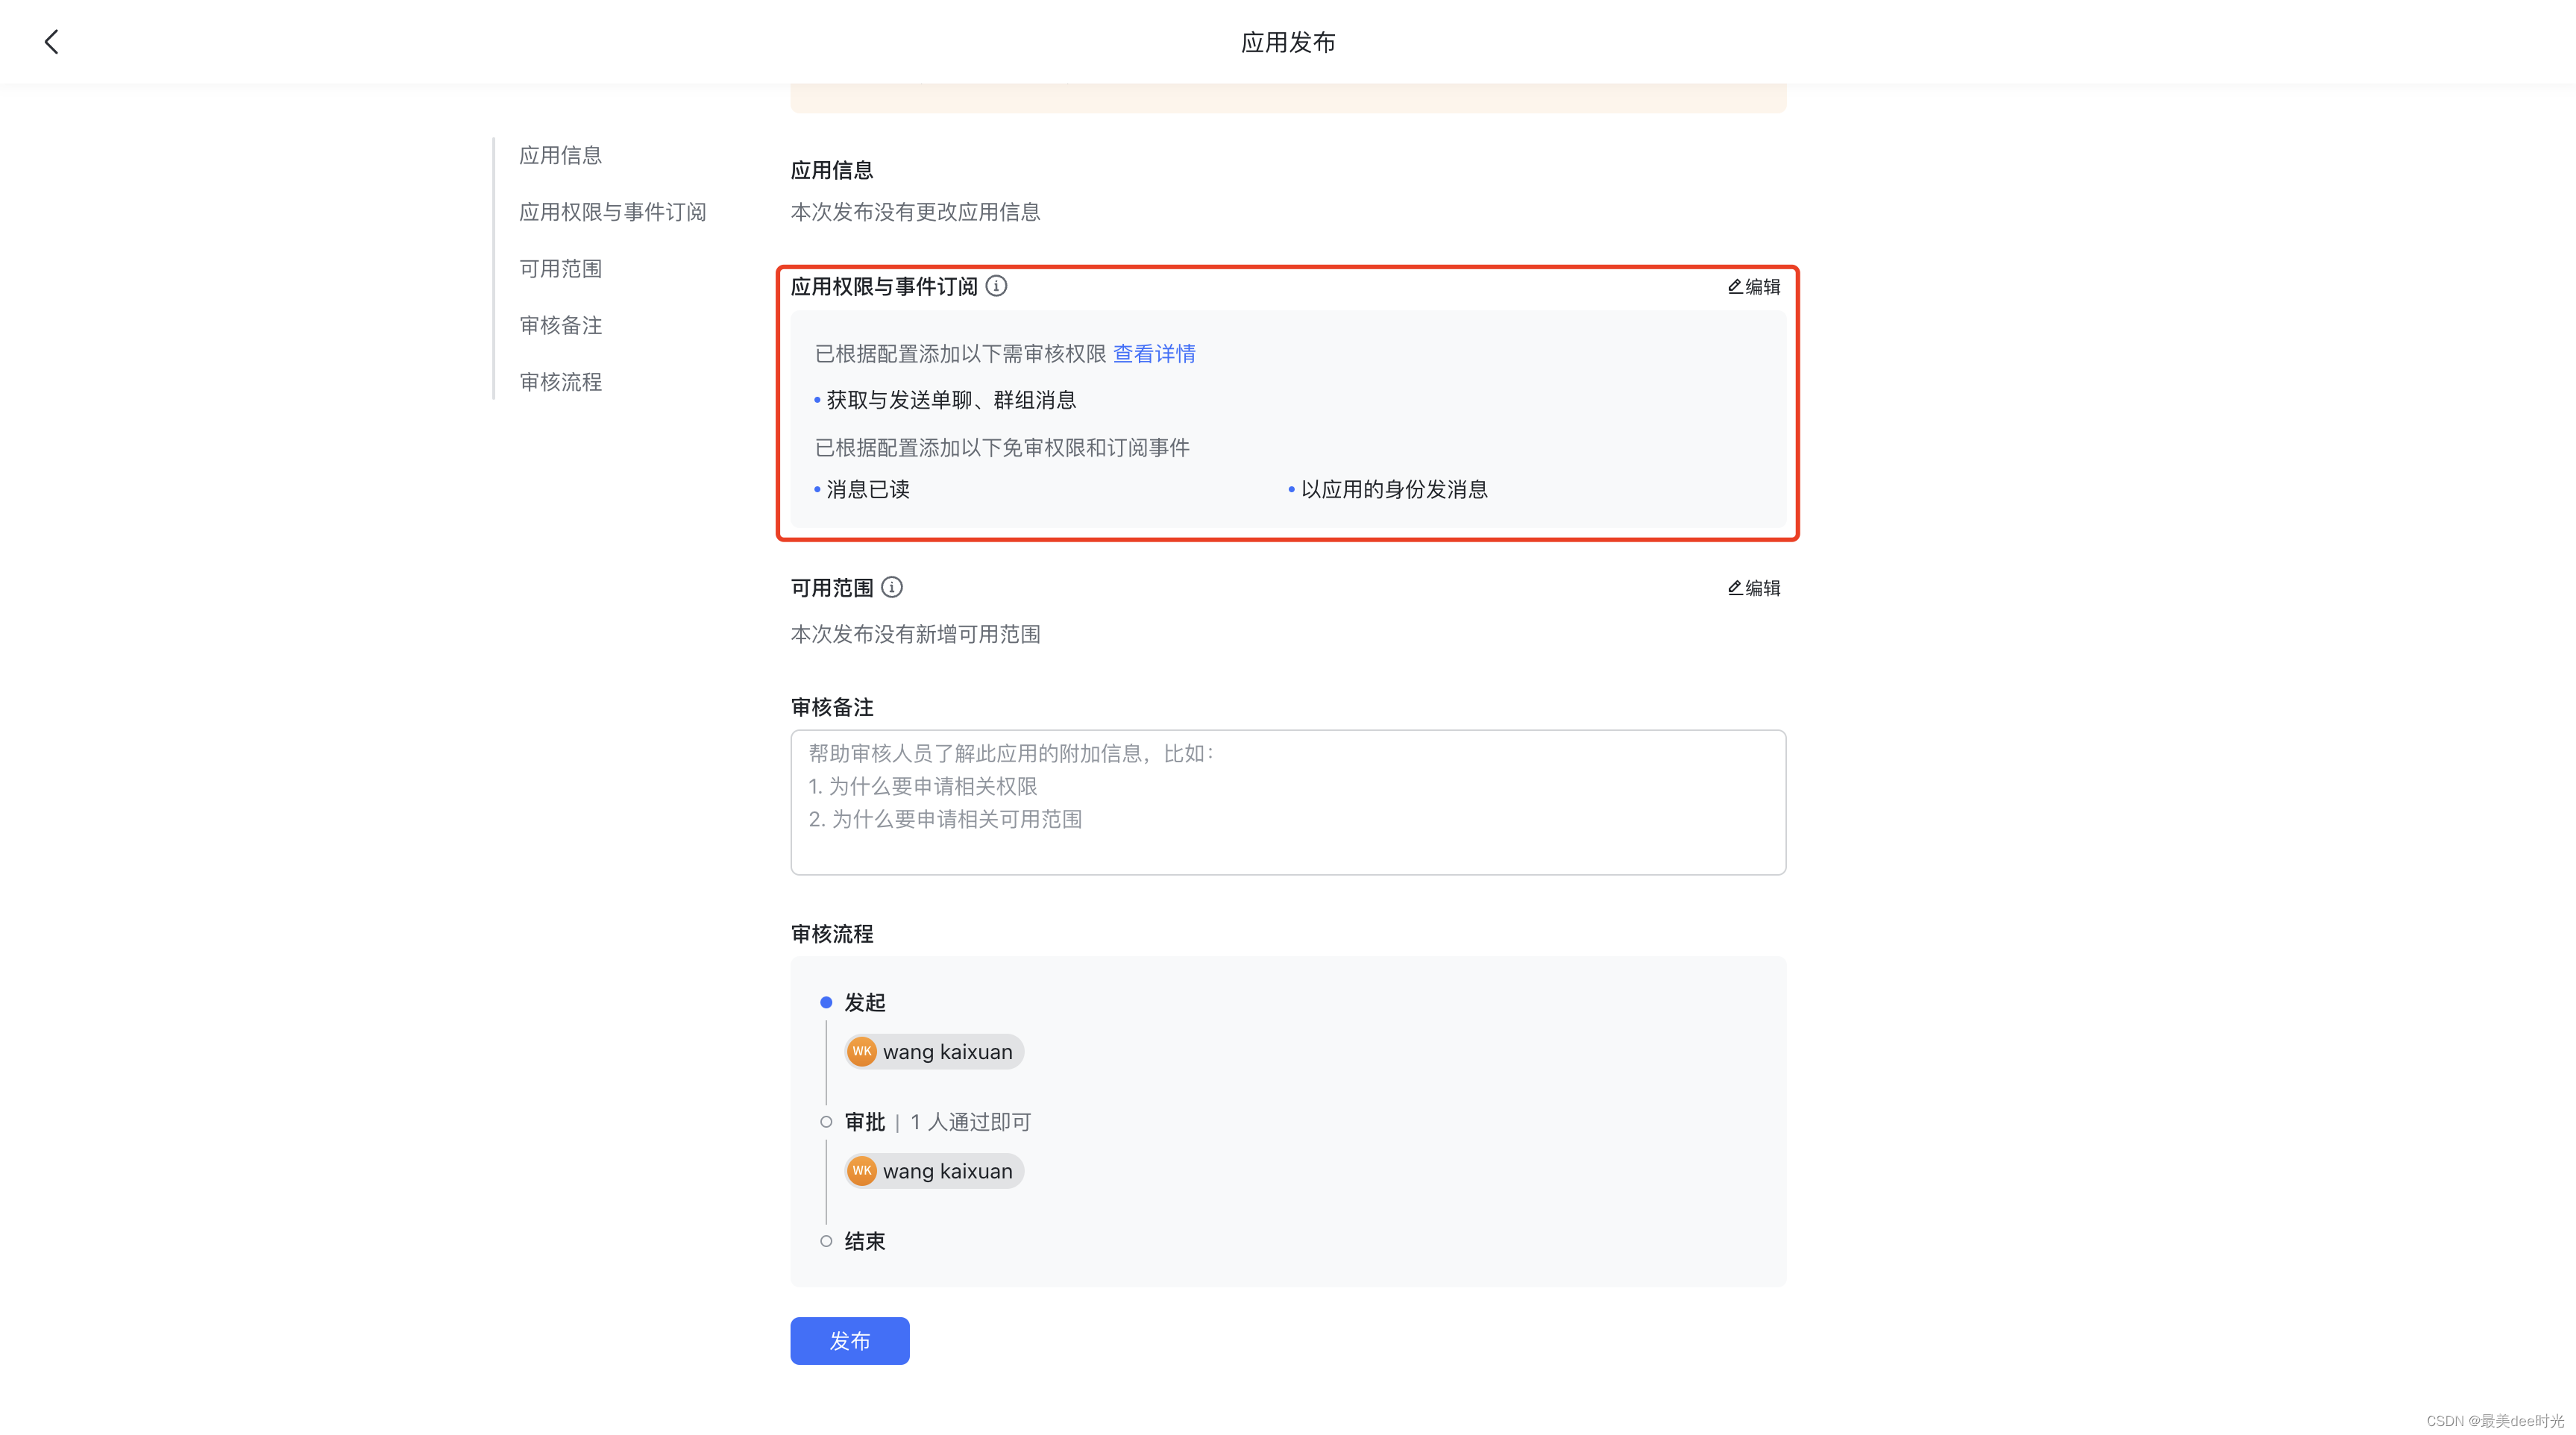Open info tooltip beside 可用范围 heading
The height and width of the screenshot is (1435, 2576).
tap(892, 588)
